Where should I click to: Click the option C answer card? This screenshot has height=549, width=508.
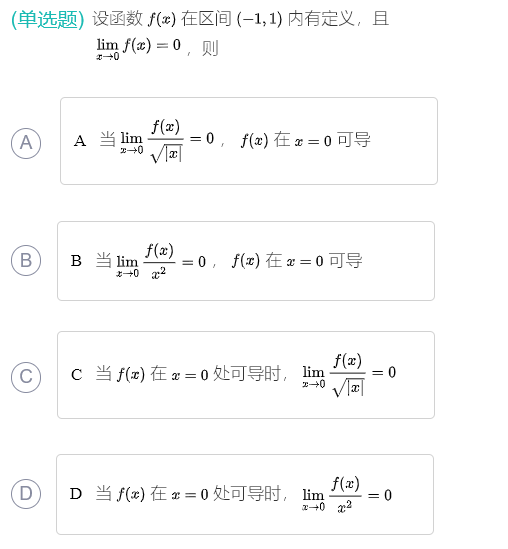click(246, 375)
